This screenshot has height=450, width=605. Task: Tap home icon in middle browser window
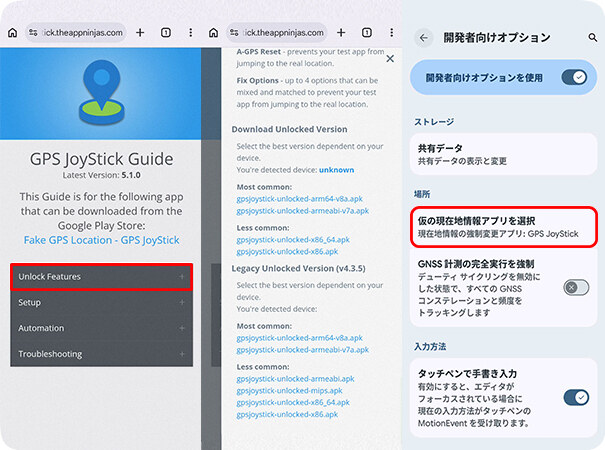click(x=213, y=33)
